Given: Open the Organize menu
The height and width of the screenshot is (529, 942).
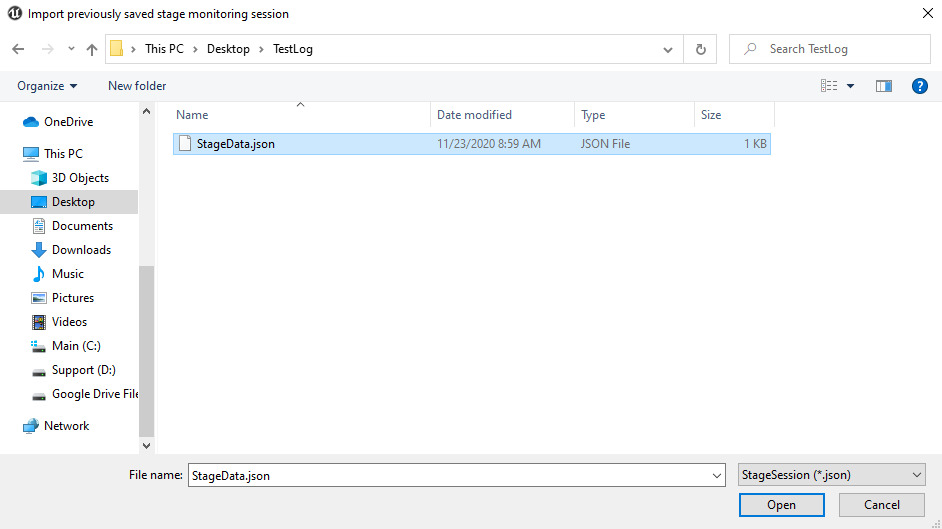Looking at the screenshot, I should pyautogui.click(x=47, y=86).
